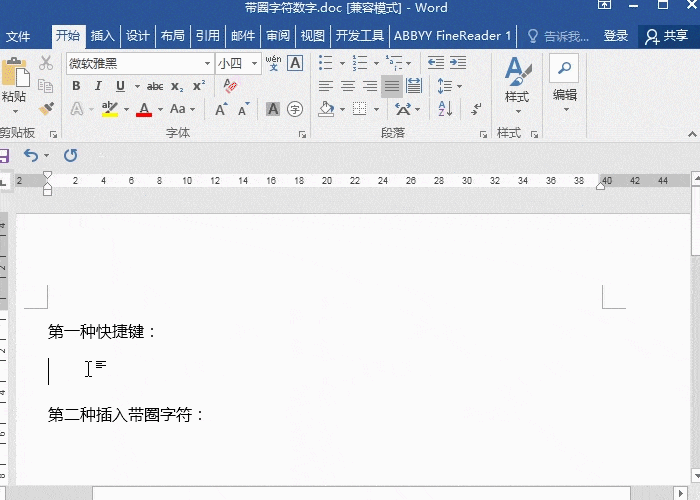This screenshot has width=700, height=500.
Task: Click the Clear Formatting eraser icon
Action: 231,86
